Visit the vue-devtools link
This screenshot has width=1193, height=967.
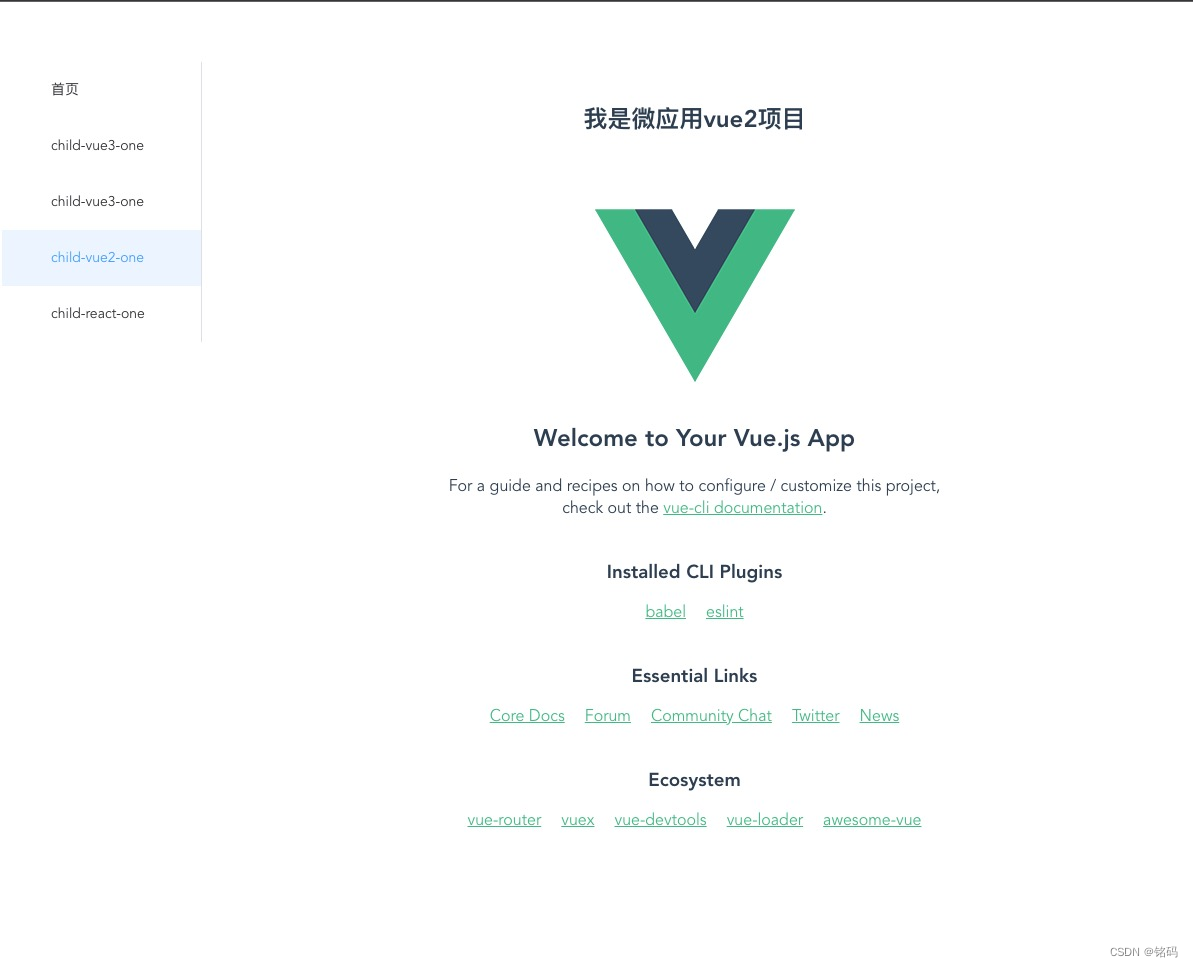tap(660, 820)
